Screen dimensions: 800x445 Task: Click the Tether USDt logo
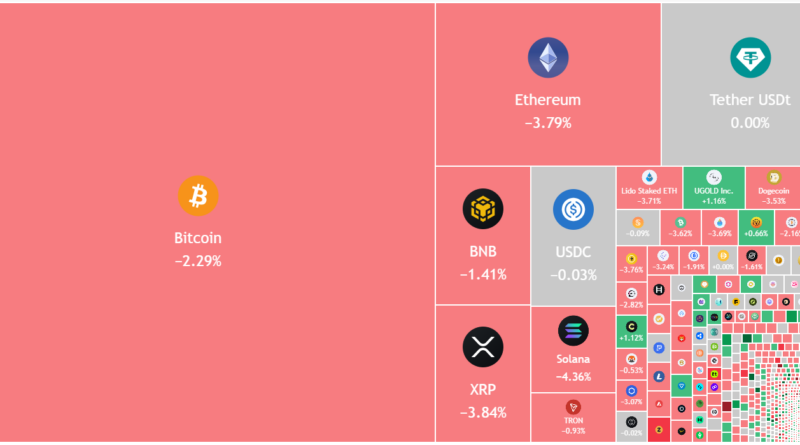(x=749, y=58)
